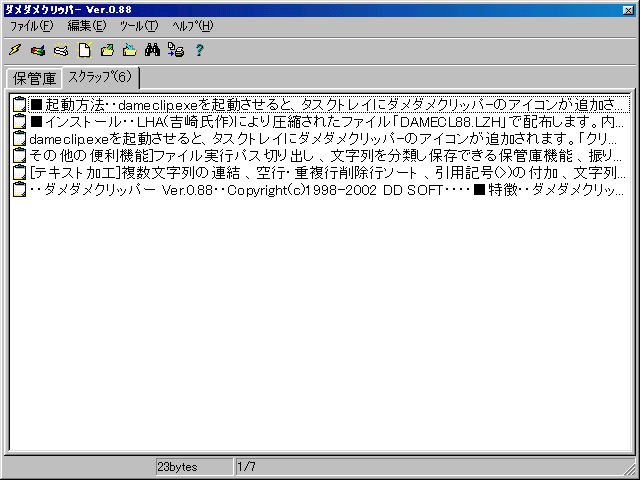
Task: Click clipboard icon beside the その他の便利機能 row
Action: [19, 156]
